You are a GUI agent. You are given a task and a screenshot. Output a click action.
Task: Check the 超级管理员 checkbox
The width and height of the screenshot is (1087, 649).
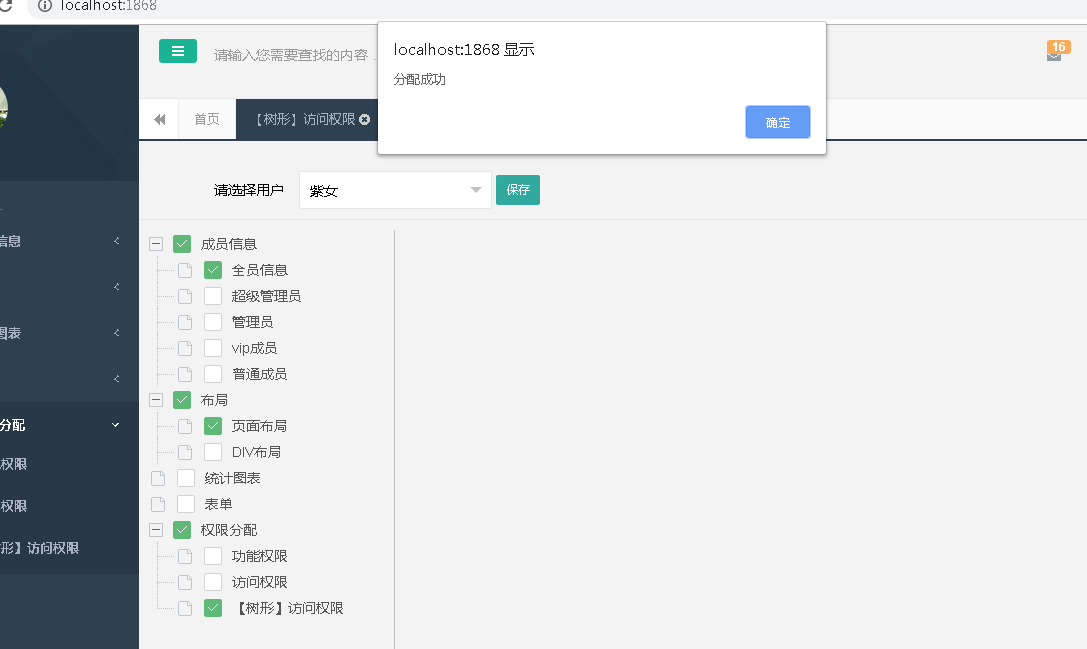(213, 296)
